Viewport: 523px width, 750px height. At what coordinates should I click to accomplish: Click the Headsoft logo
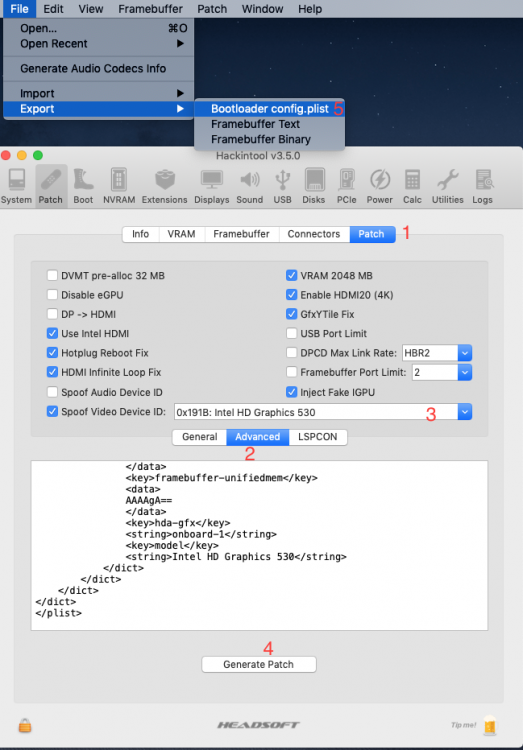(x=258, y=725)
